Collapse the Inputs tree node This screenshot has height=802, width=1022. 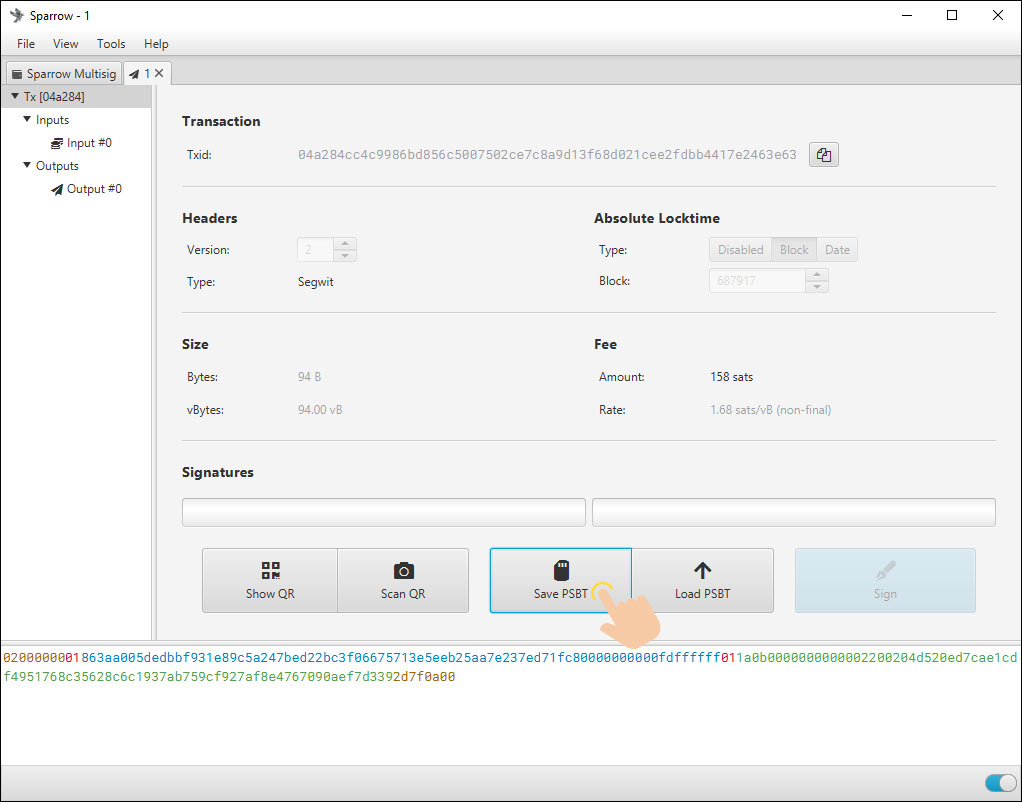pos(27,120)
